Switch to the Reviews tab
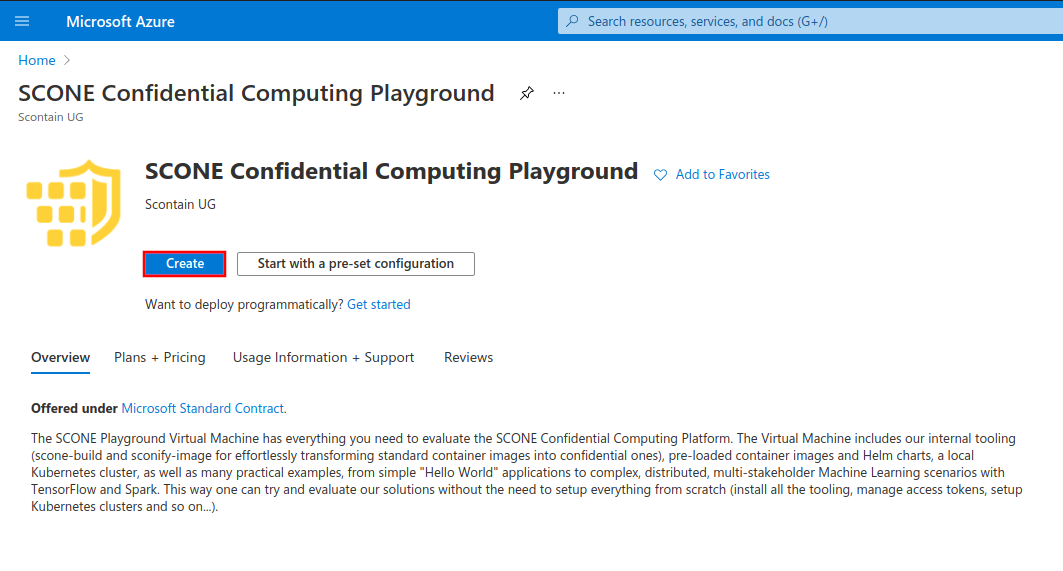1063x571 pixels. (468, 357)
